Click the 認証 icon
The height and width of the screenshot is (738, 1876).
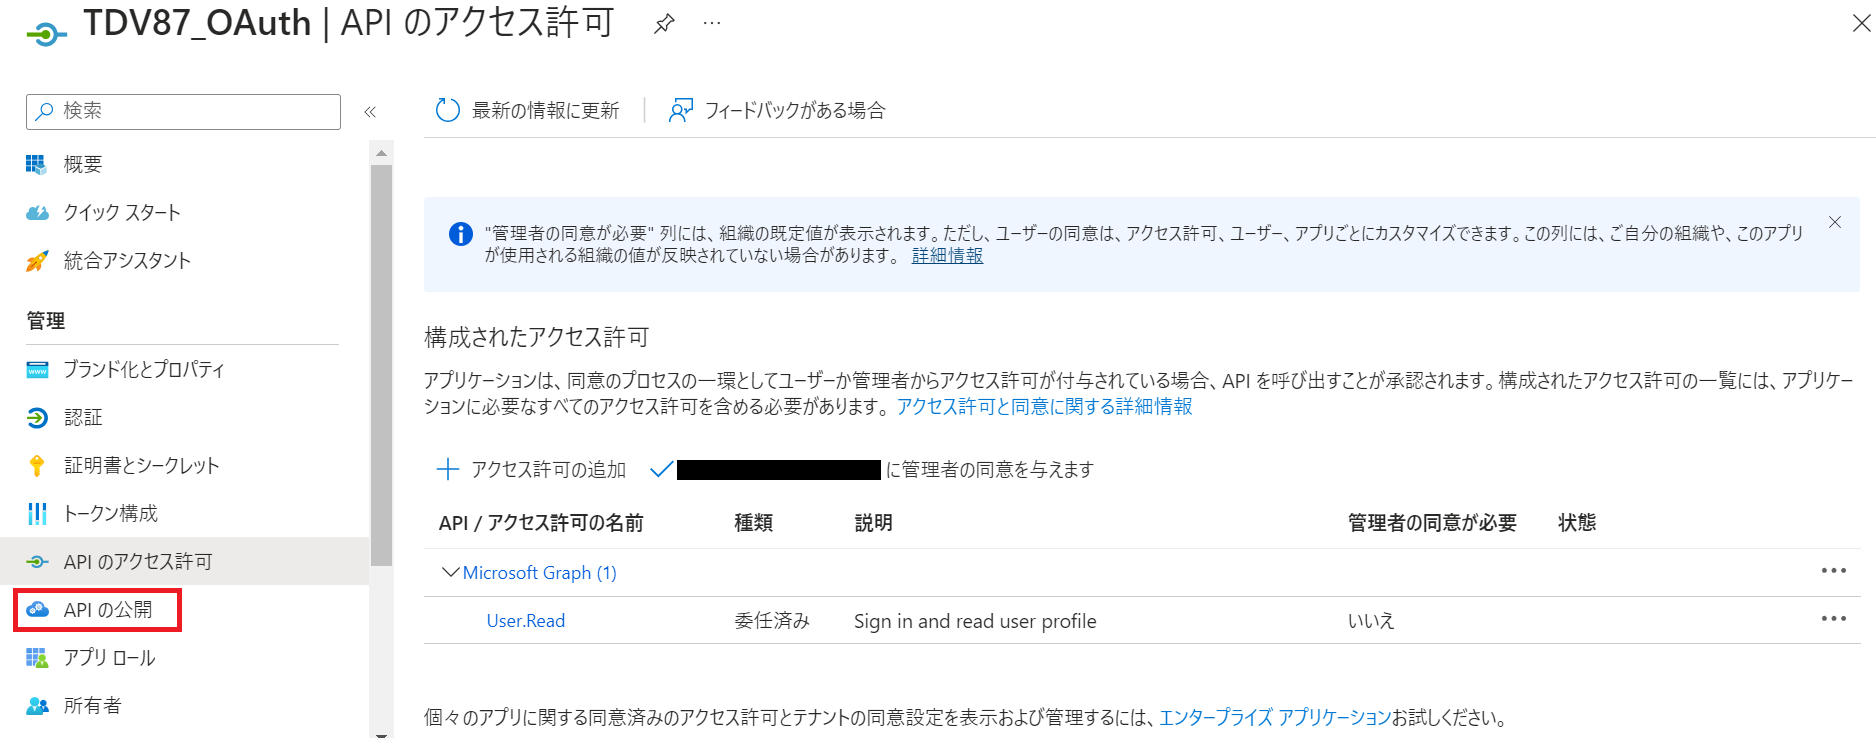point(37,418)
